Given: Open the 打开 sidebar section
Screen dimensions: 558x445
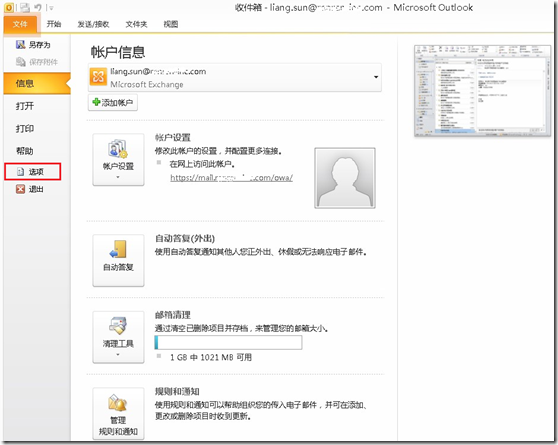Looking at the screenshot, I should pyautogui.click(x=25, y=106).
